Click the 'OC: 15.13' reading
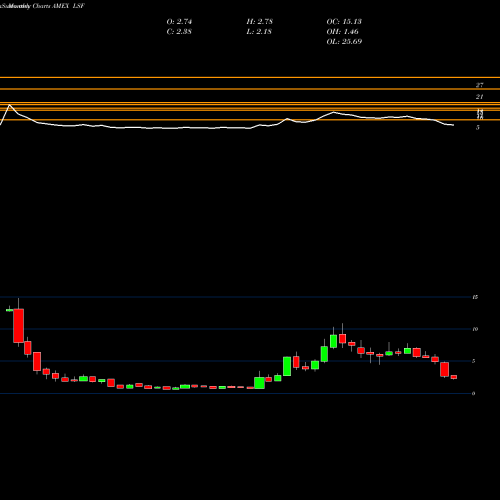The height and width of the screenshot is (500, 500). 344,21
